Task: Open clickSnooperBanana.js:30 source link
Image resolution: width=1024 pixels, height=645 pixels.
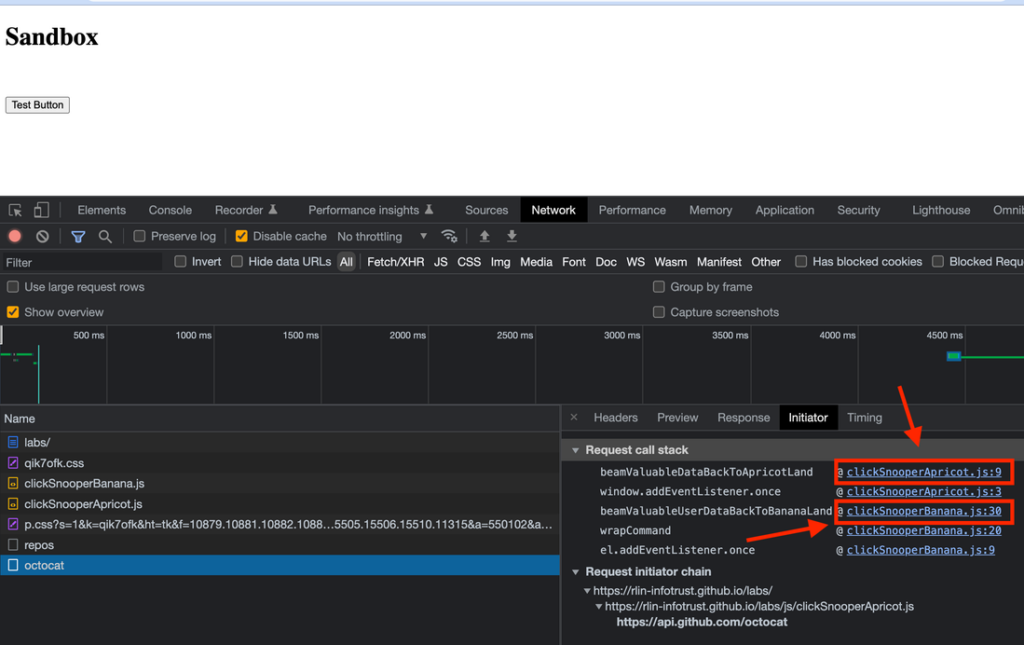Action: pyautogui.click(x=923, y=511)
